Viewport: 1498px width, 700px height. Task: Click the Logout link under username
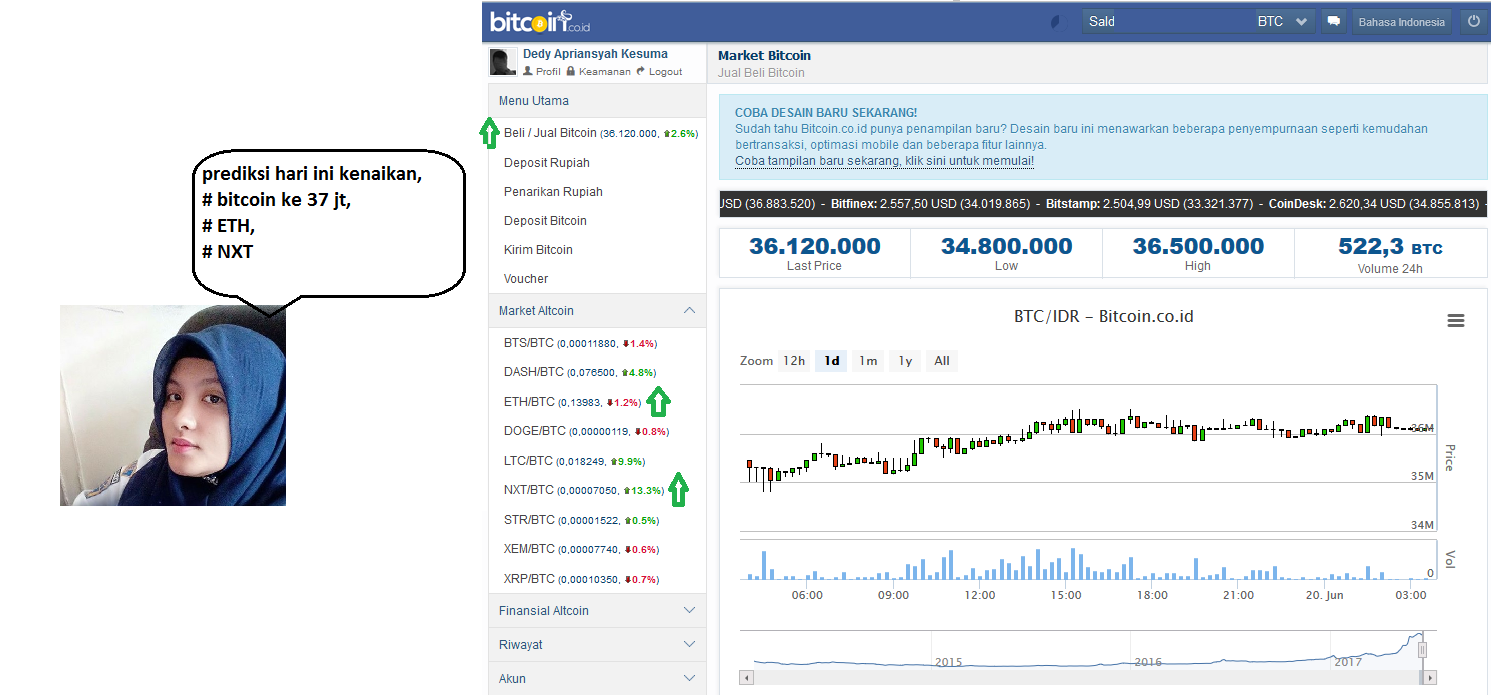[659, 72]
